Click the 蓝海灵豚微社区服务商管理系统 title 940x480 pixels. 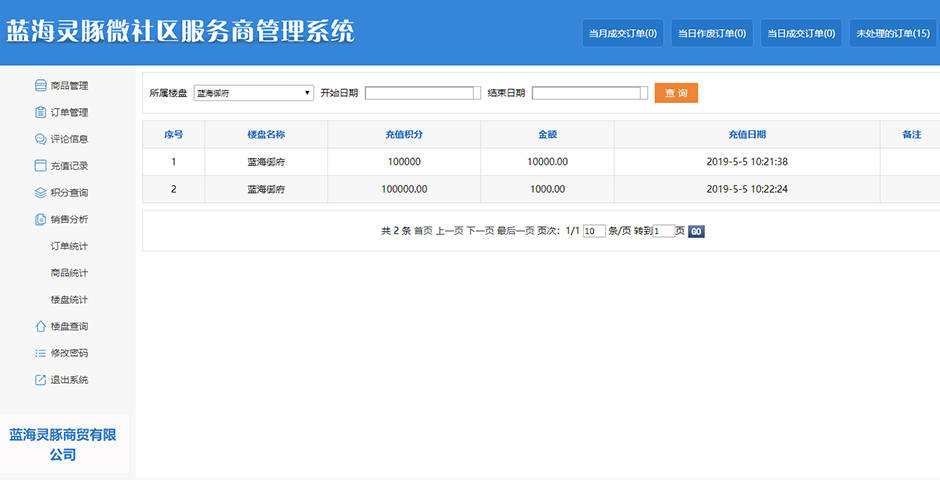coord(180,31)
